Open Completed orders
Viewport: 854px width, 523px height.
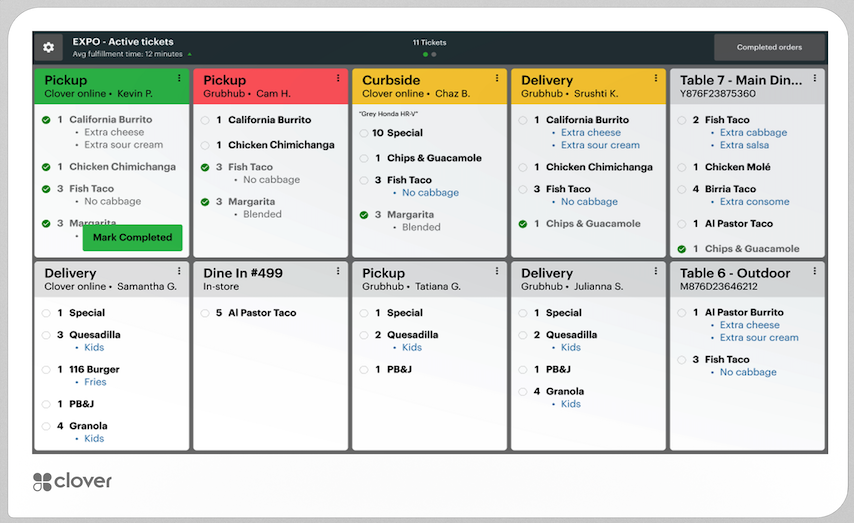(x=769, y=47)
